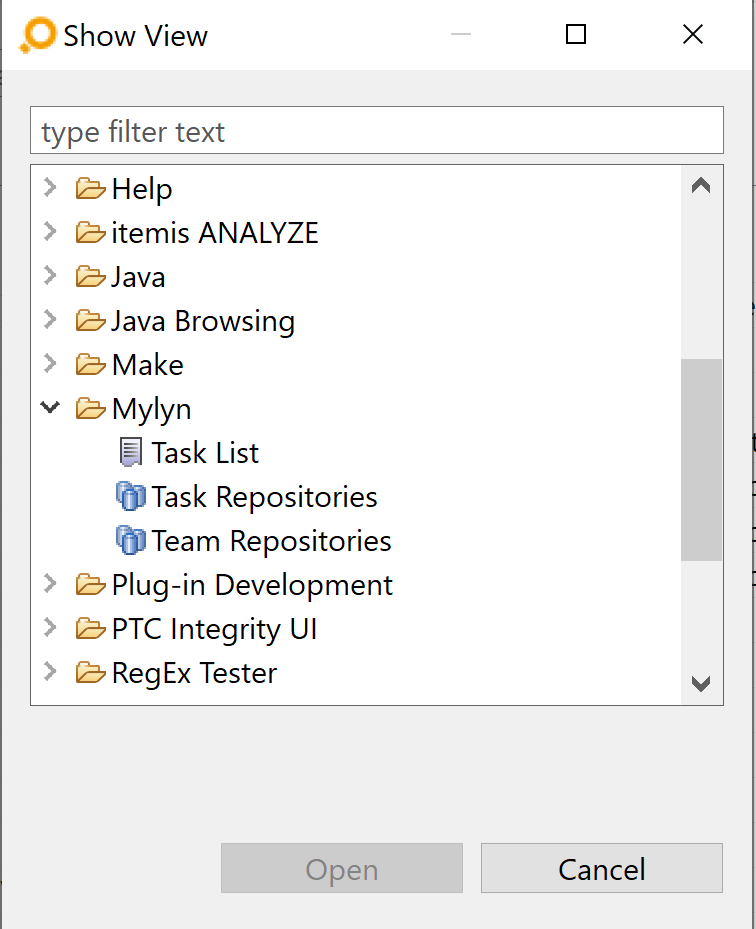756x929 pixels.
Task: Focus the type filter text field
Action: coord(377,130)
